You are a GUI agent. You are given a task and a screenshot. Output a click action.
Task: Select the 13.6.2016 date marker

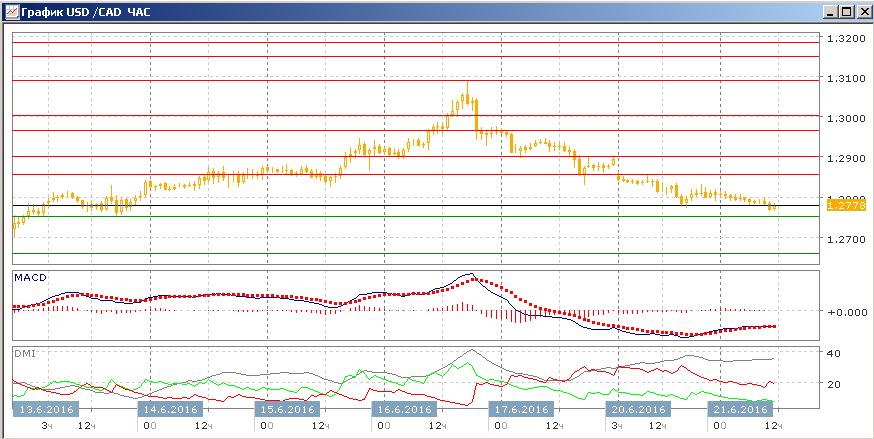[46, 409]
